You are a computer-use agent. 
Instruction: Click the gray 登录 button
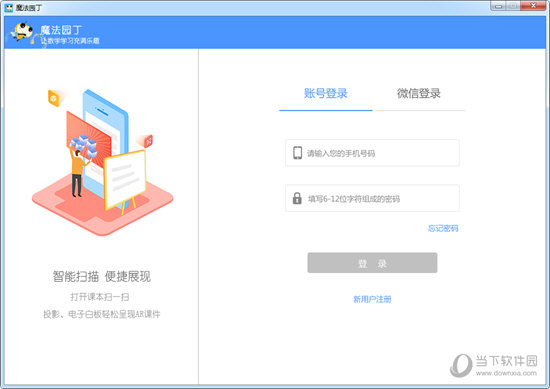[x=372, y=263]
